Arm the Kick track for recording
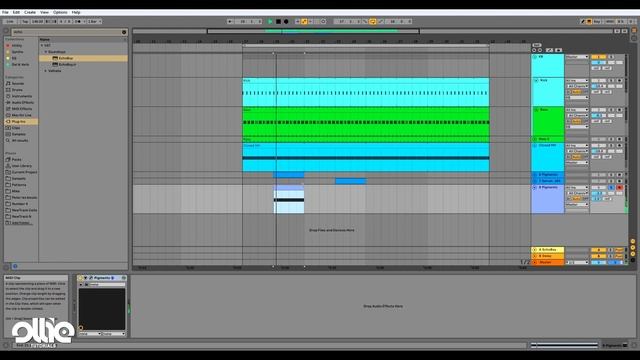640x360 pixels. tap(619, 80)
